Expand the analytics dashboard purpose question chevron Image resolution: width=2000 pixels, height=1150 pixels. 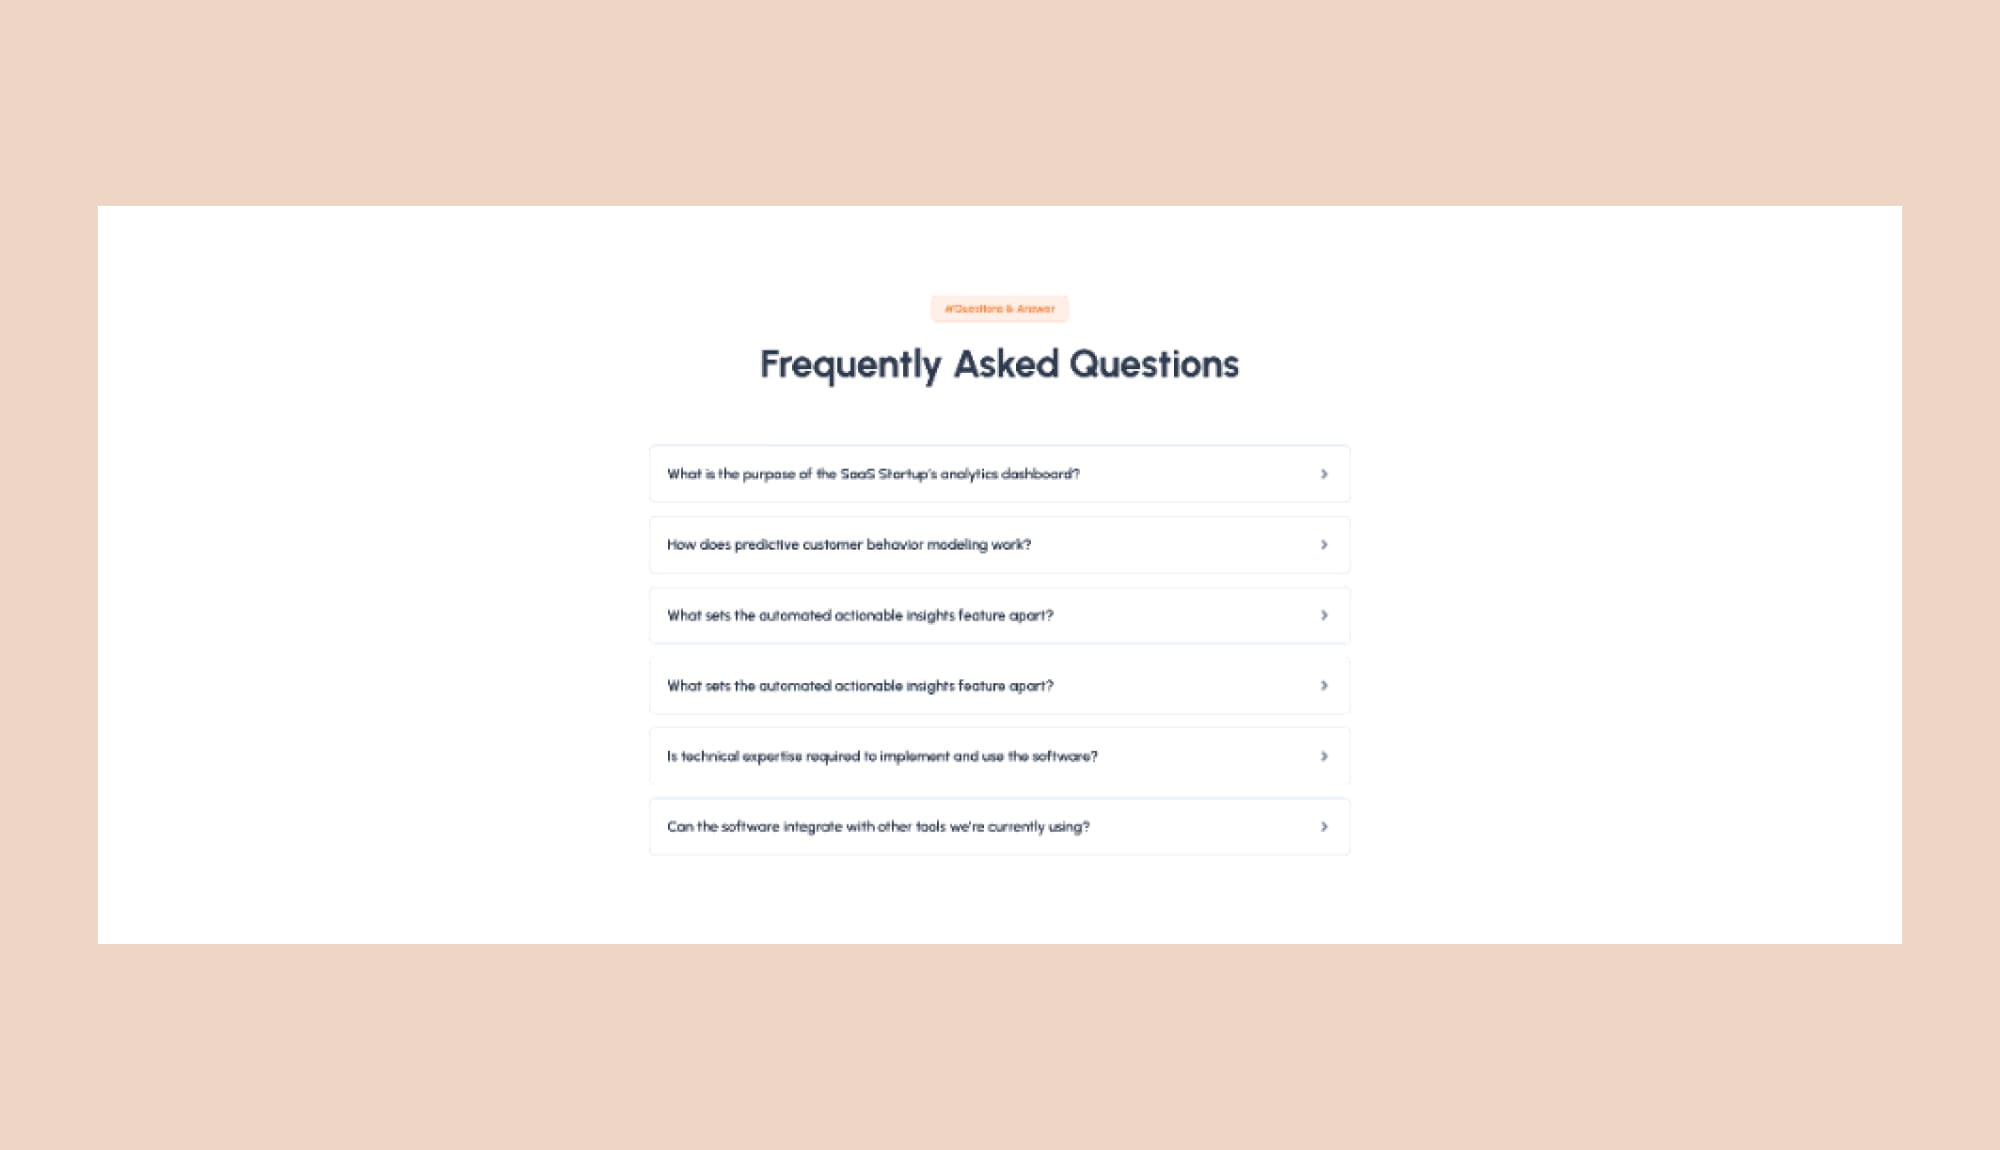click(1324, 474)
